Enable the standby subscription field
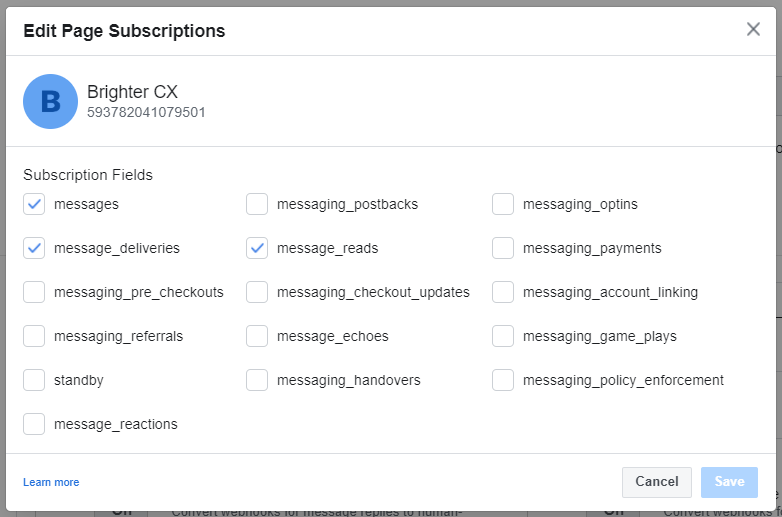The height and width of the screenshot is (517, 782). tap(34, 380)
